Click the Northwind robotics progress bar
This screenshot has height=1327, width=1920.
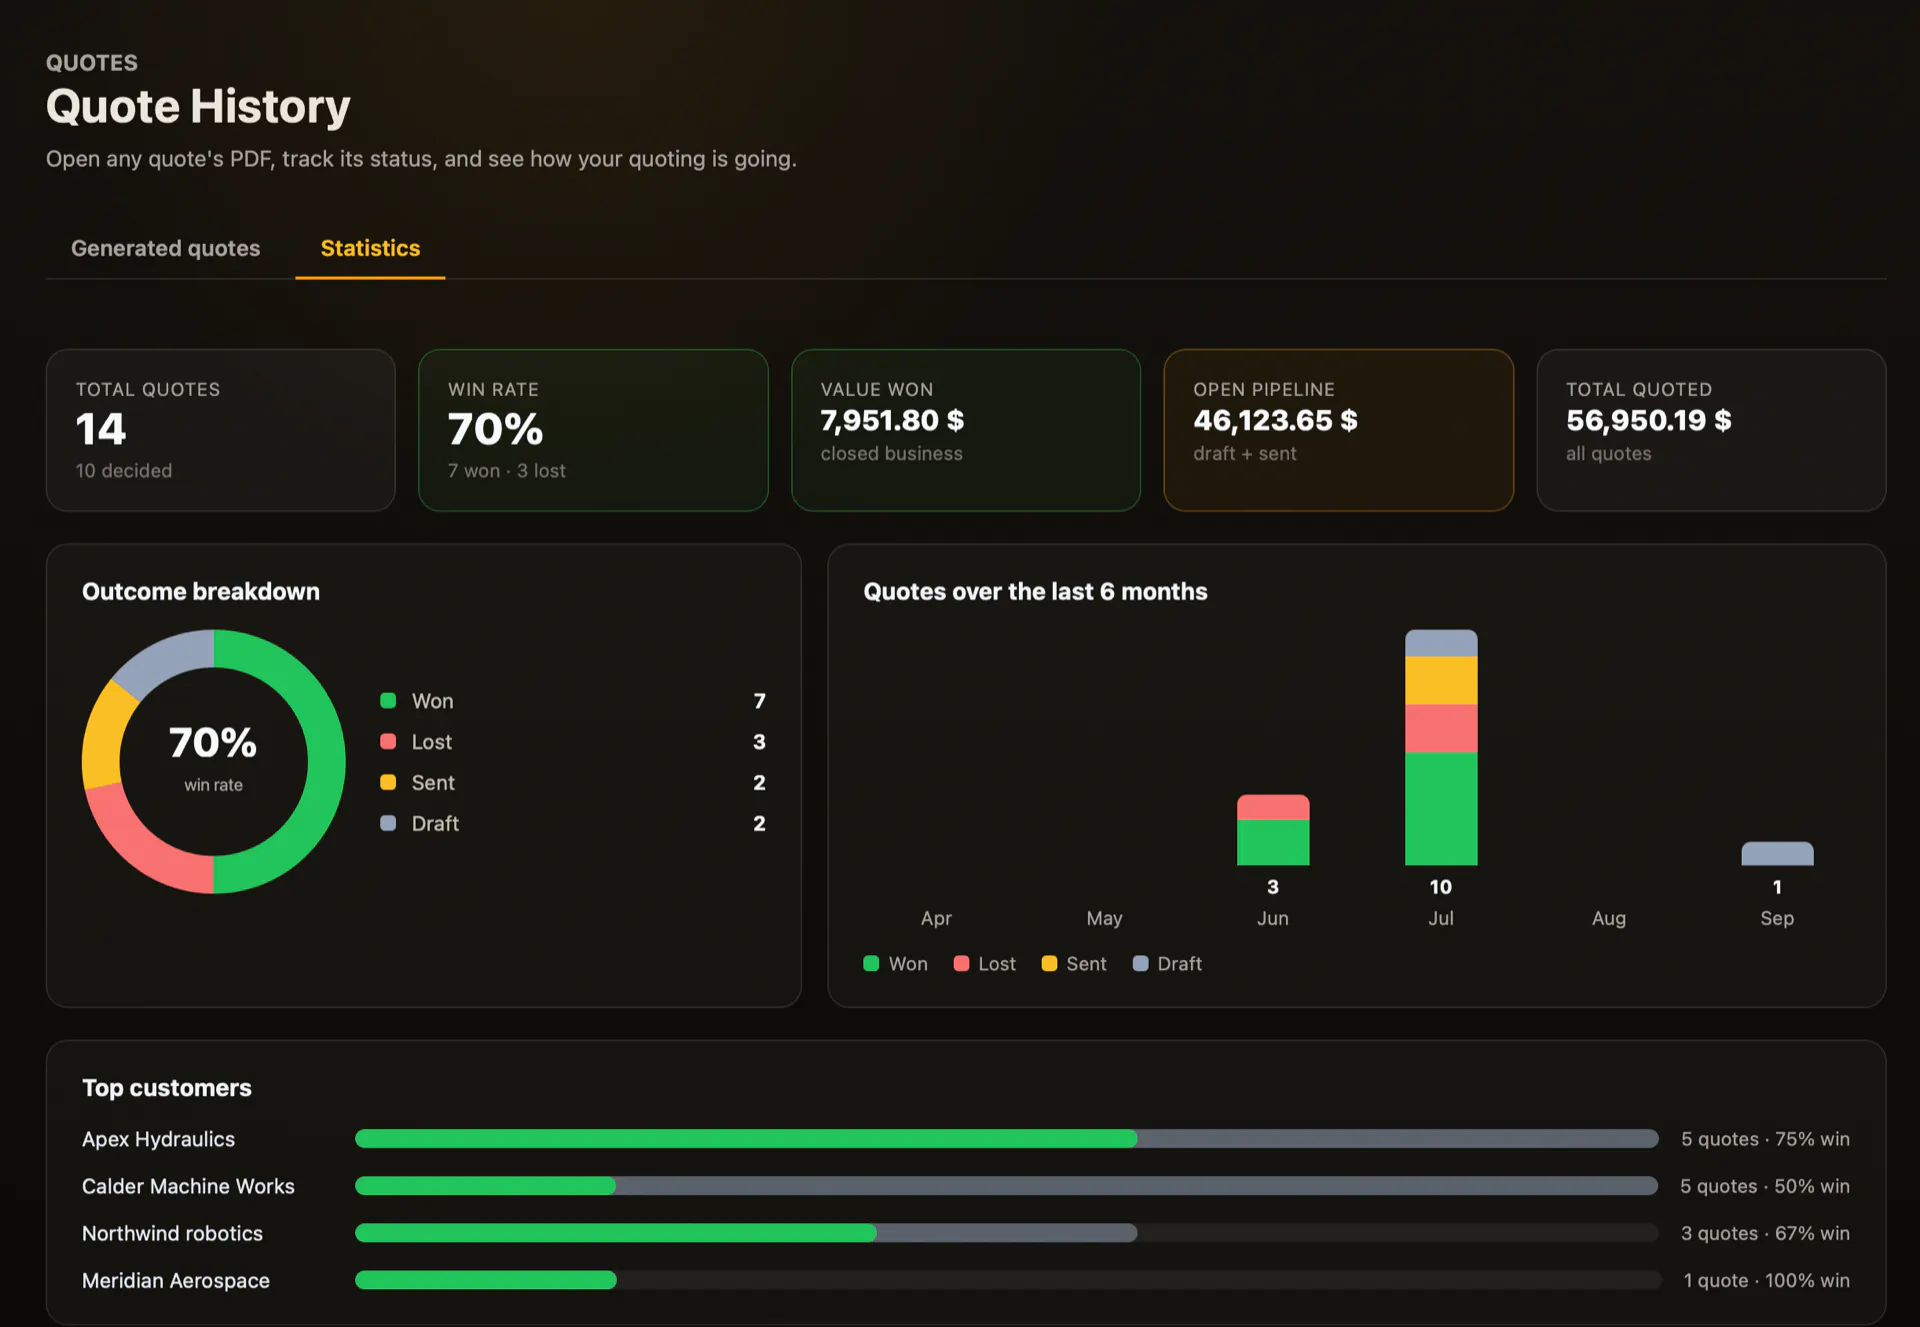click(1007, 1233)
